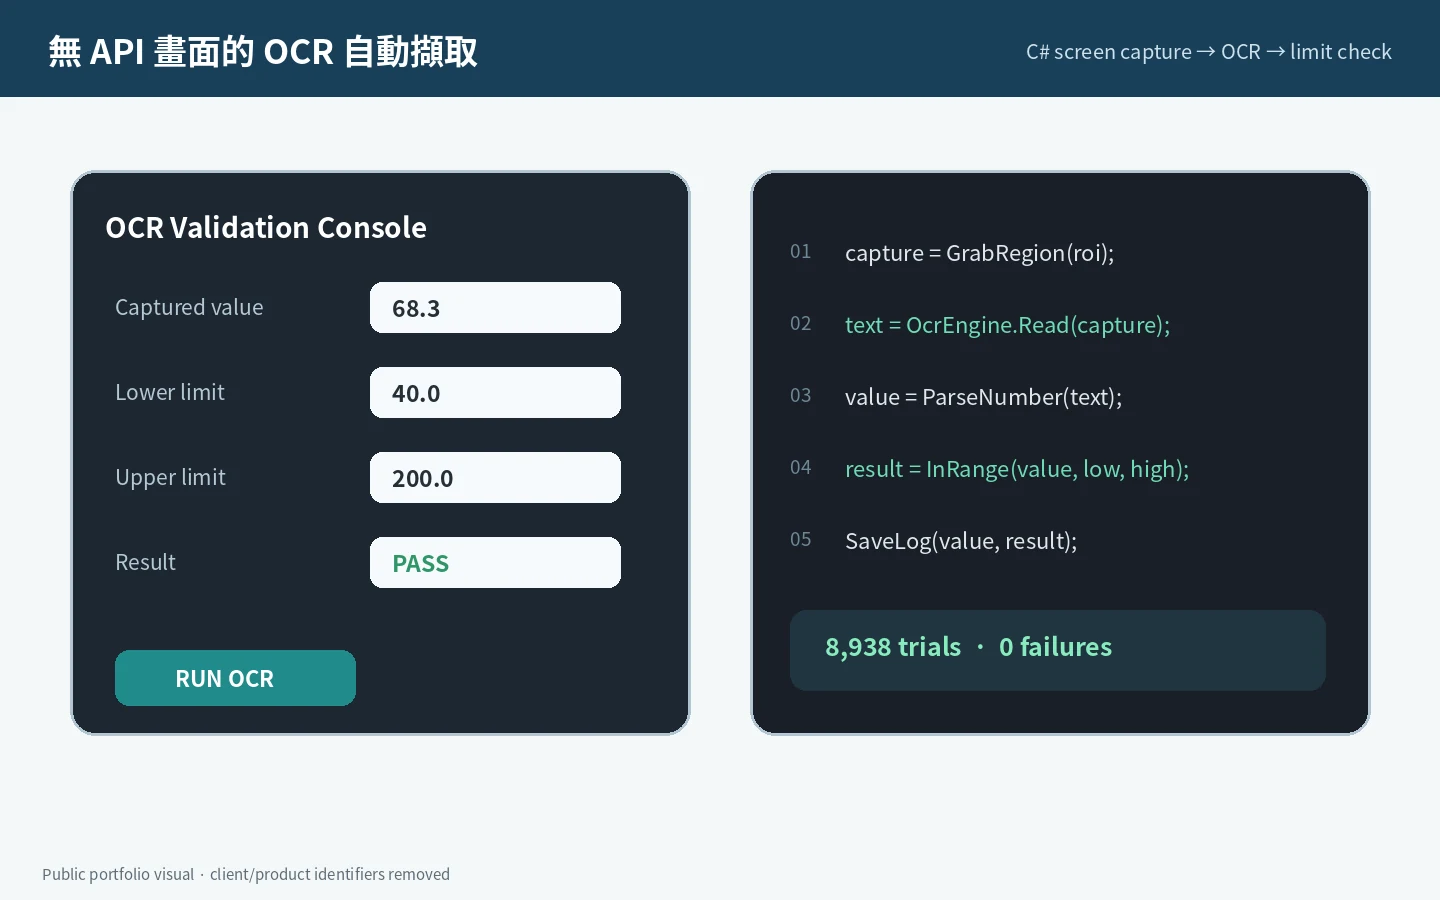The height and width of the screenshot is (900, 1440).
Task: Click line number 05 in code panel
Action: coord(801,540)
